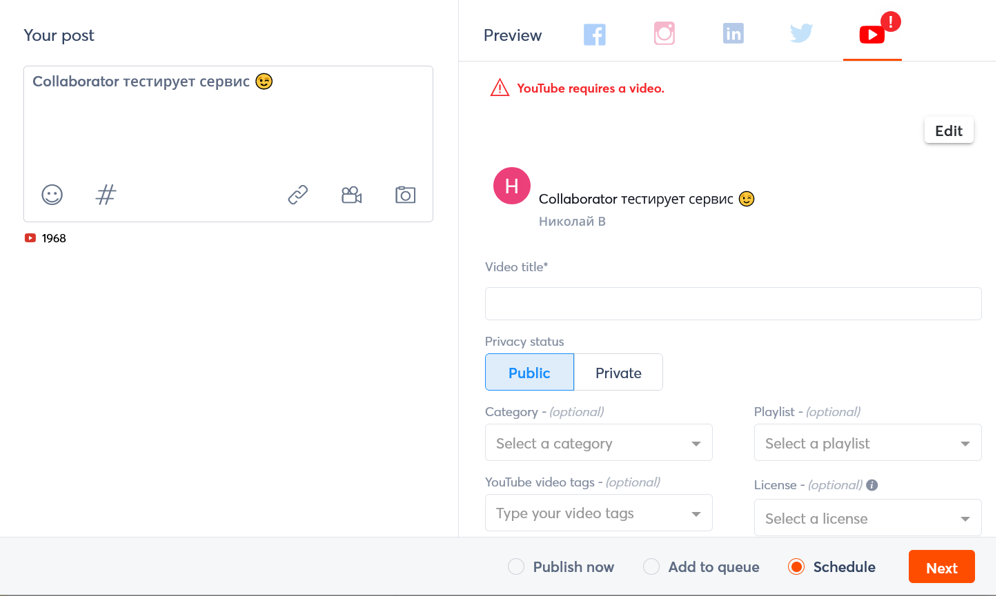Screen dimensions: 996x596
Task: Click the info icon next to License
Action: tap(871, 485)
